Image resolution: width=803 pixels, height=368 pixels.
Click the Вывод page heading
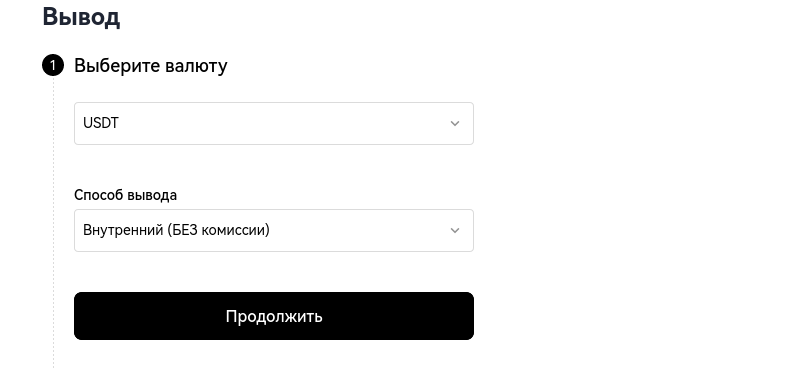[81, 16]
